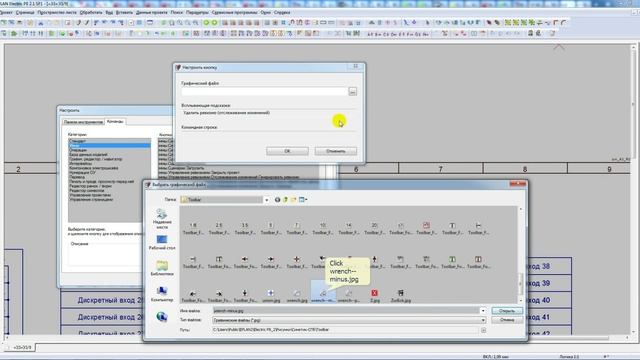
Task: Open the Справка menu
Action: [282, 13]
